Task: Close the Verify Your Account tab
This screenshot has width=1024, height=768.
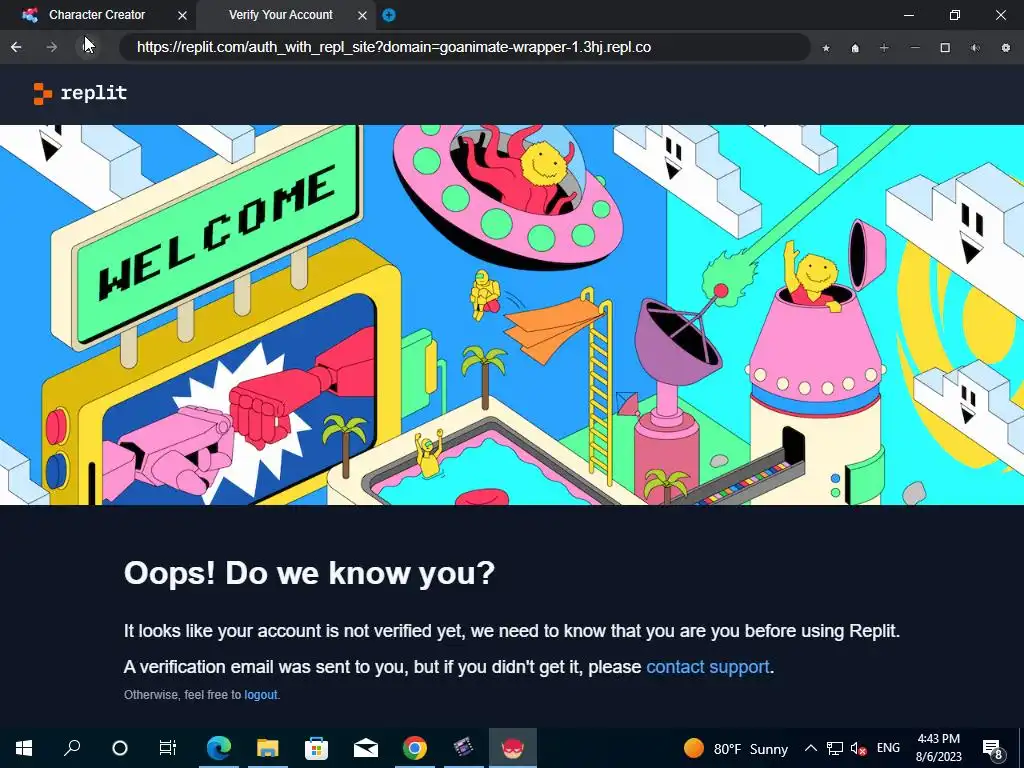Action: [x=362, y=15]
